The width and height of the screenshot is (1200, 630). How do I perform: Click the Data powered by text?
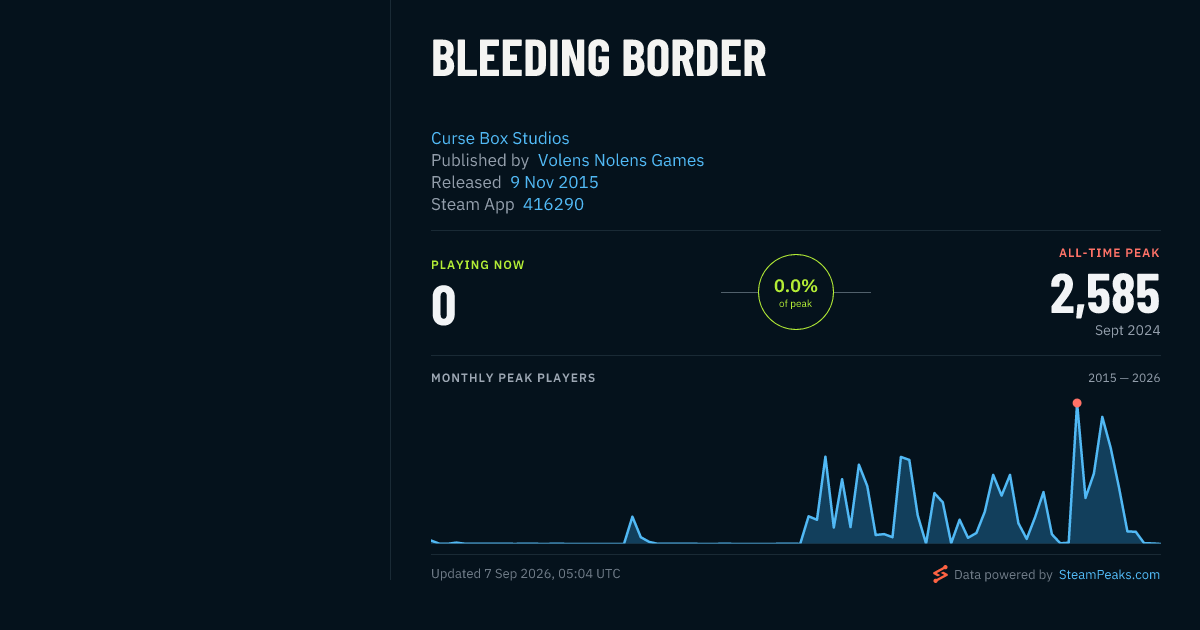point(1003,575)
